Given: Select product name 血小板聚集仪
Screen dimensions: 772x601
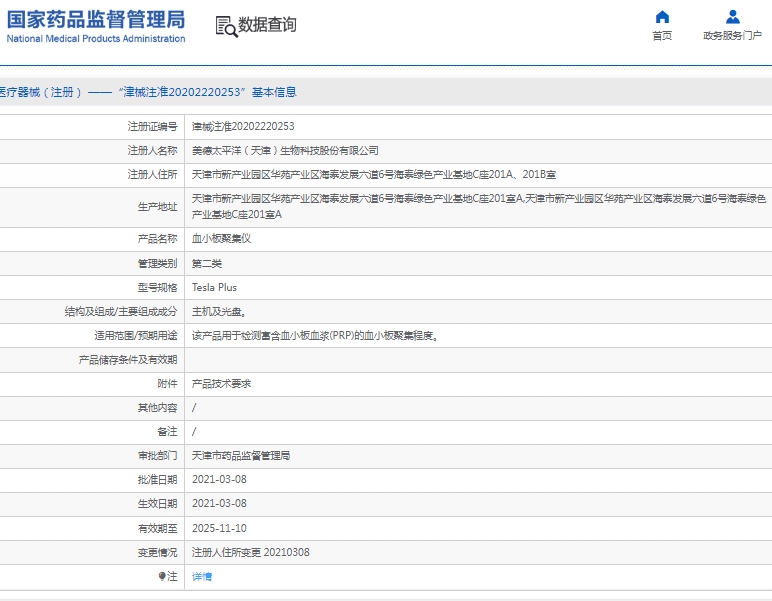Looking at the screenshot, I should 221,239.
